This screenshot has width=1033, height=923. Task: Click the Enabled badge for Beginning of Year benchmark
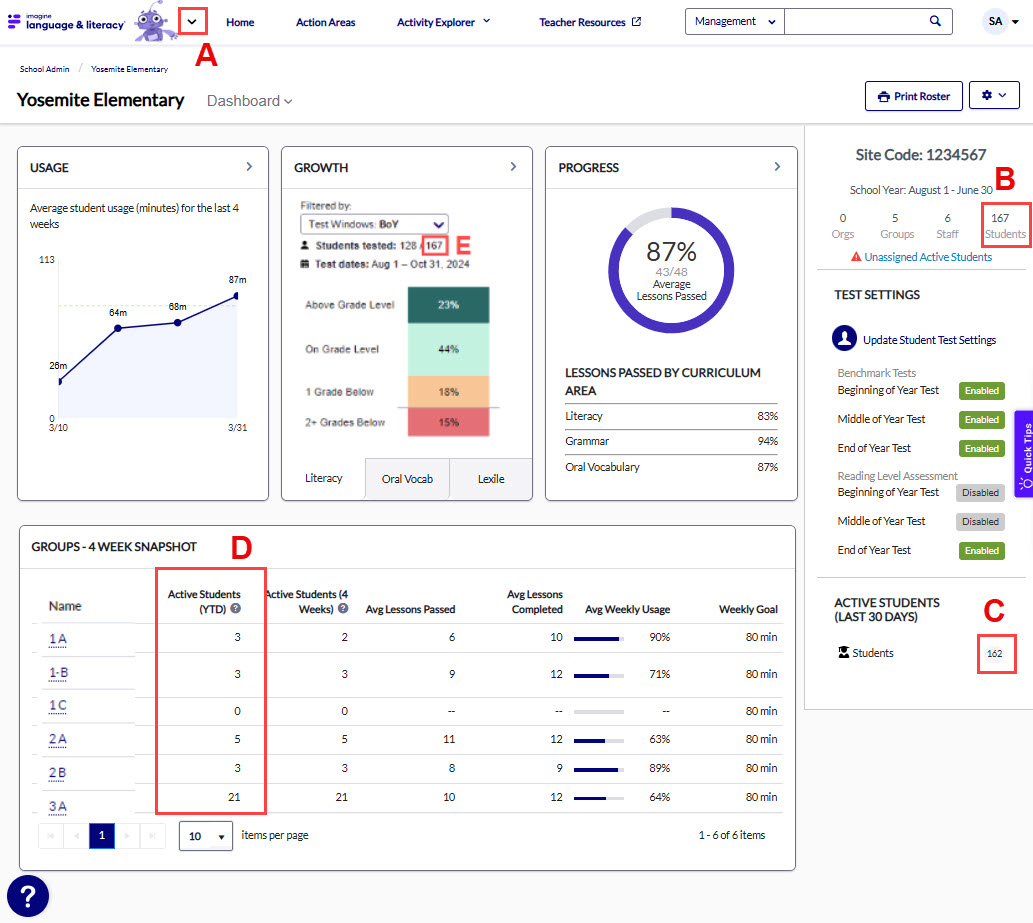[981, 391]
